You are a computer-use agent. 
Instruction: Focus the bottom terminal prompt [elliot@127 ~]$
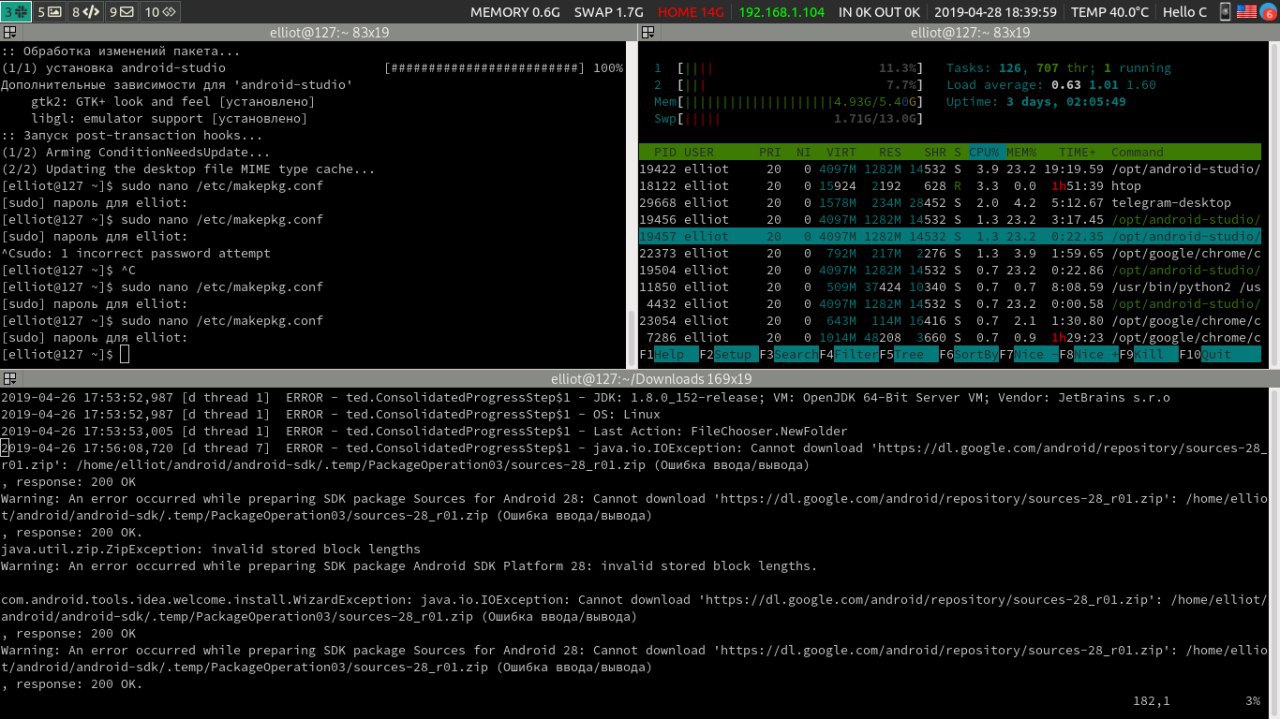58,354
